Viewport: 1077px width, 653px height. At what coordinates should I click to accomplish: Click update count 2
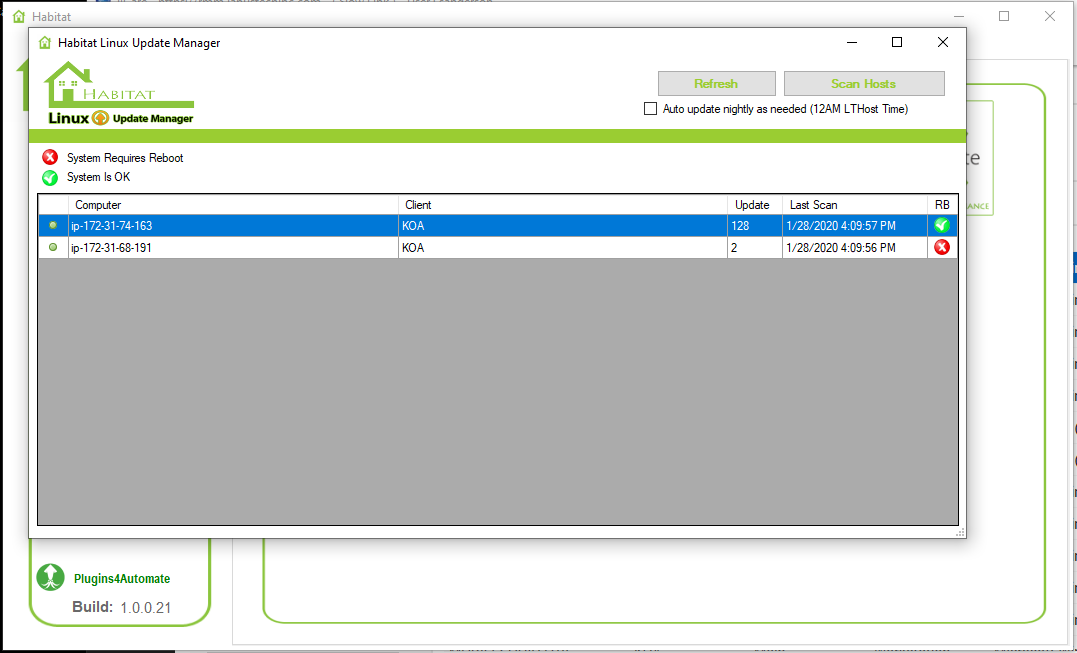pyautogui.click(x=755, y=247)
